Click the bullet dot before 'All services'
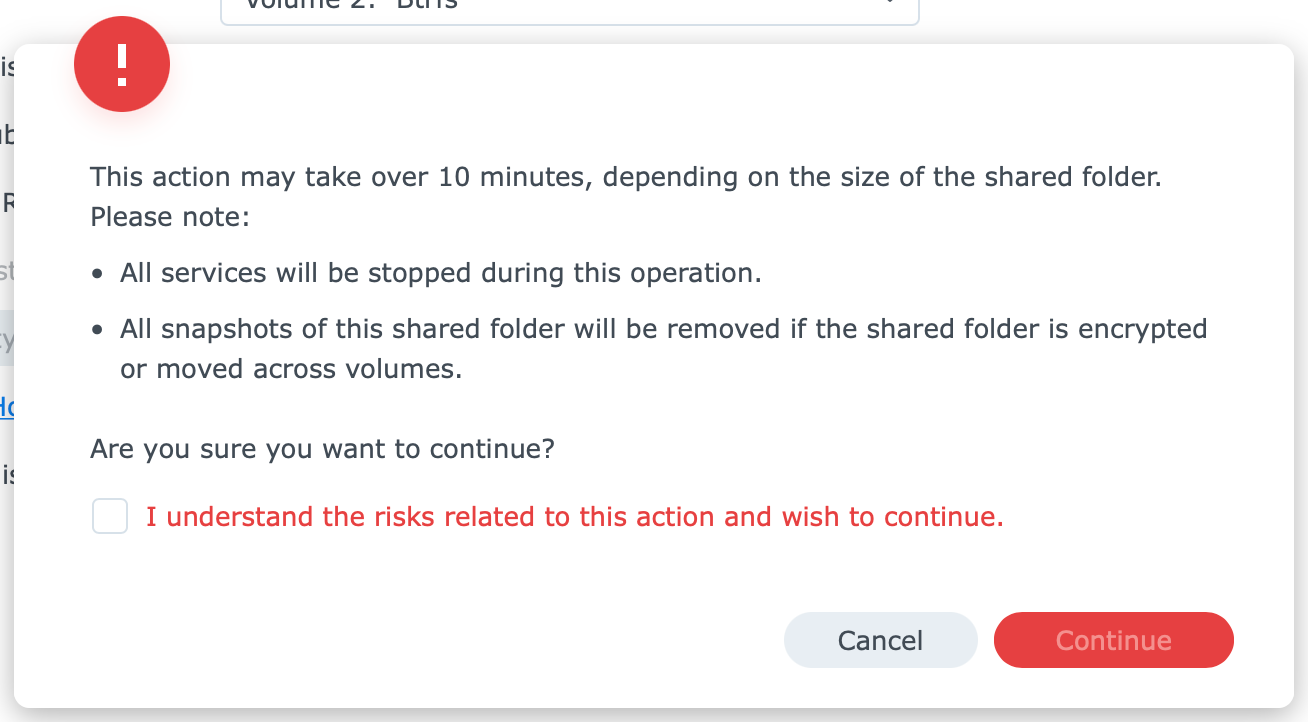1308x722 pixels. (96, 274)
